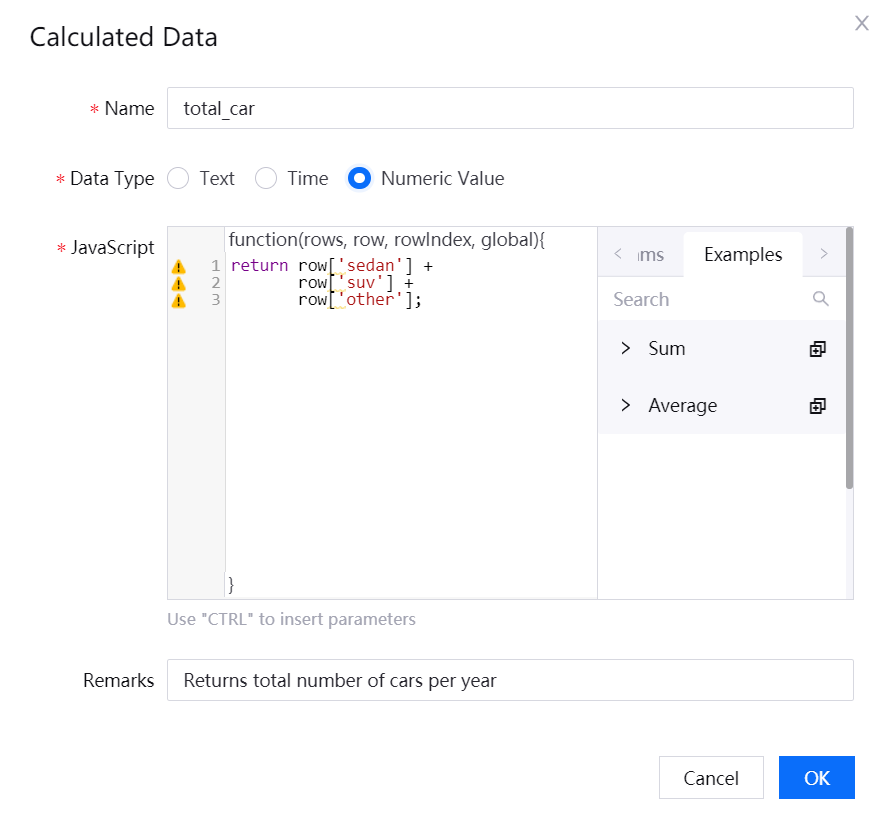Screen dimensions: 883x813
Task: Insert the Average example using its copy icon
Action: 817,406
